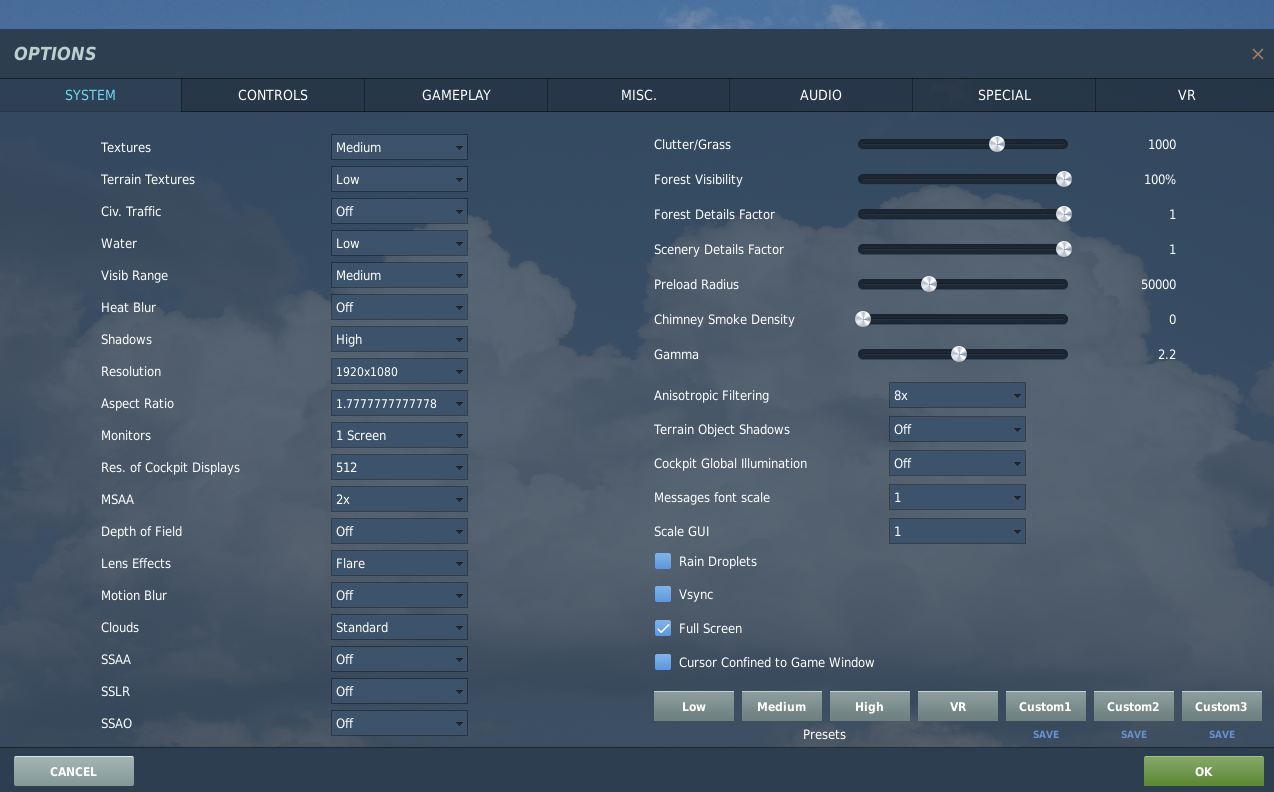The width and height of the screenshot is (1274, 792).
Task: Click SAVE under Custom2
Action: tap(1134, 734)
